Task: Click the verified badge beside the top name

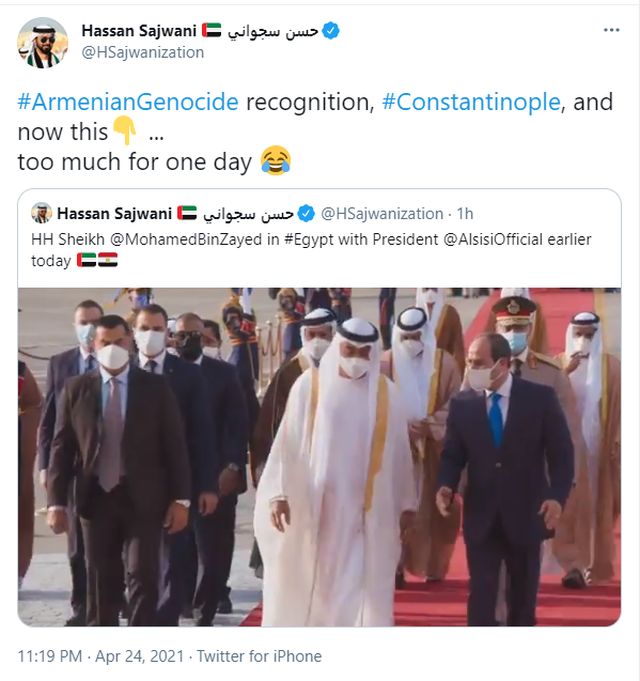Action: point(331,31)
